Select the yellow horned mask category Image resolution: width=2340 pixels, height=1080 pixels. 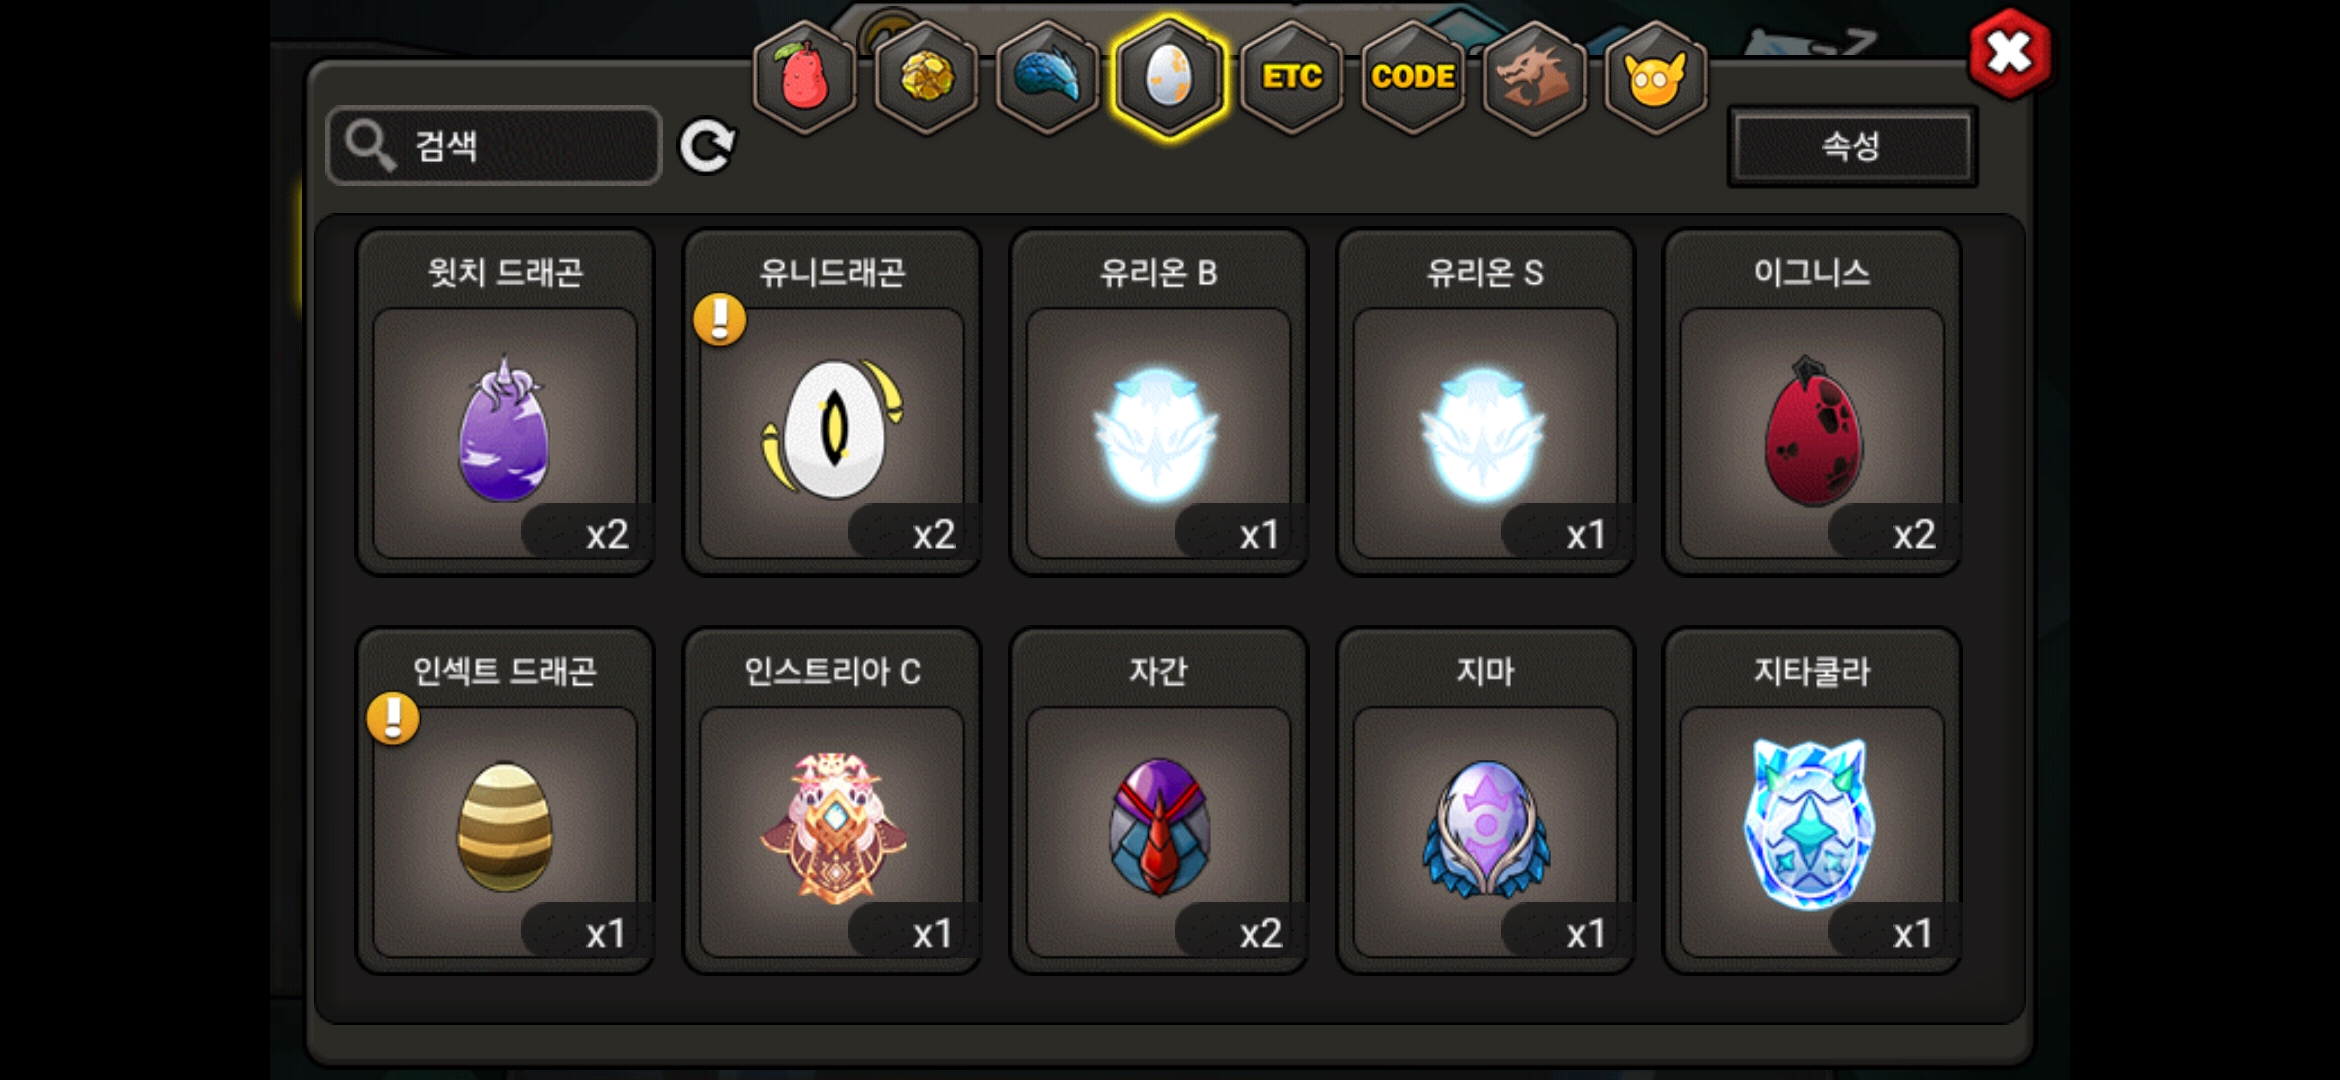[1655, 77]
